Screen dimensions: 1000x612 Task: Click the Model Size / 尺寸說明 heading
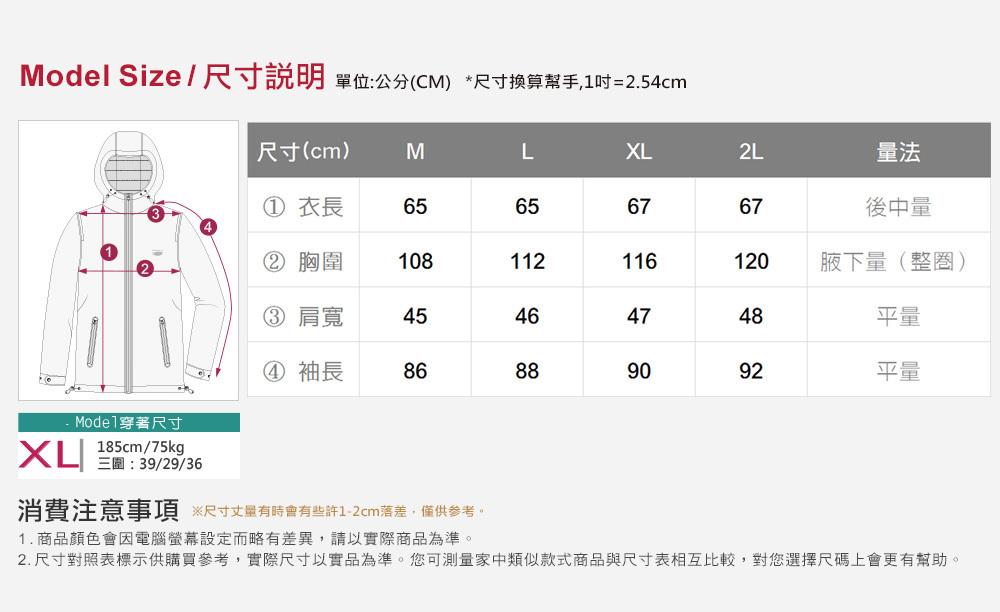point(173,76)
